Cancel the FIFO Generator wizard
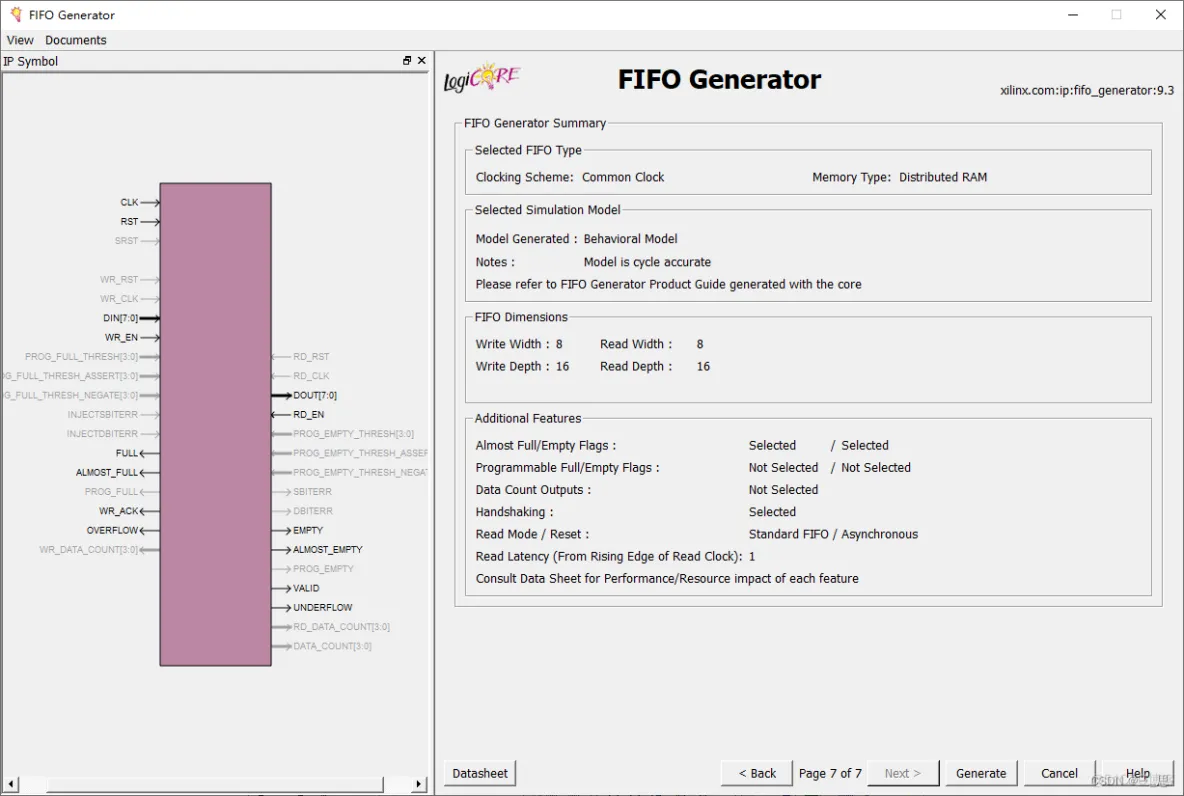The width and height of the screenshot is (1184, 796). tap(1059, 773)
